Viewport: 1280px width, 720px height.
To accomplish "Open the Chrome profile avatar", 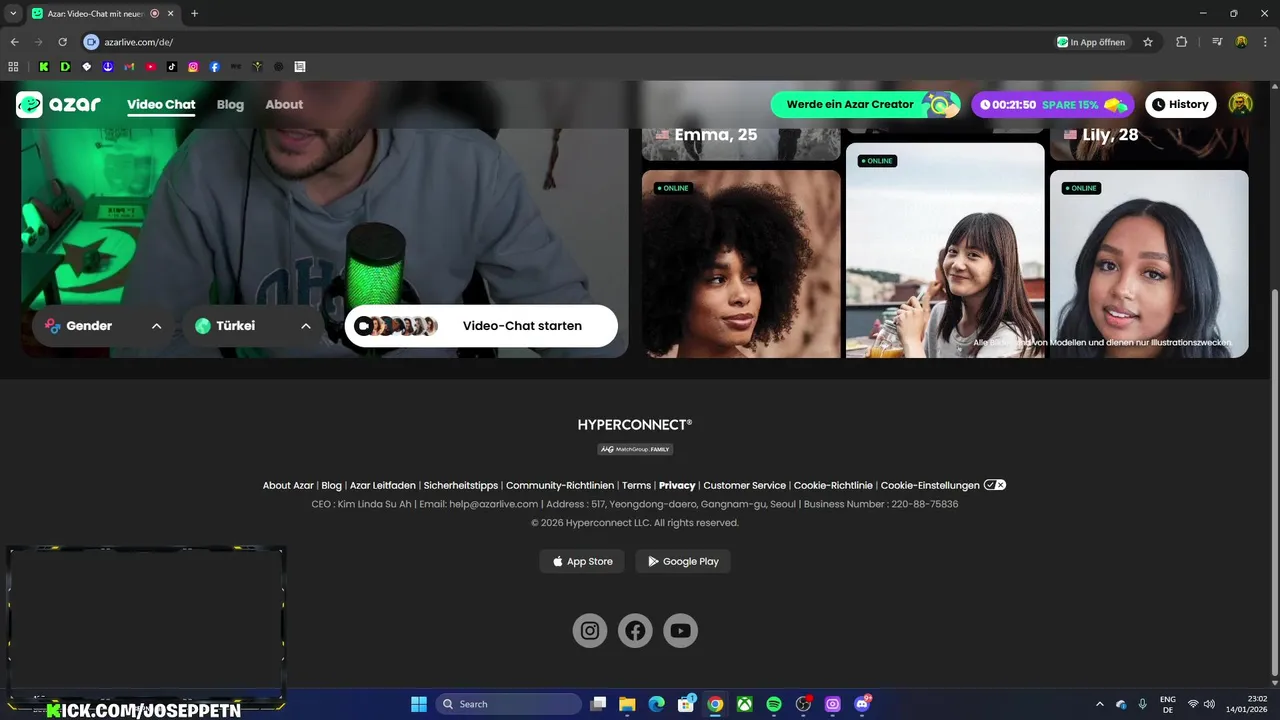I will point(1241,42).
